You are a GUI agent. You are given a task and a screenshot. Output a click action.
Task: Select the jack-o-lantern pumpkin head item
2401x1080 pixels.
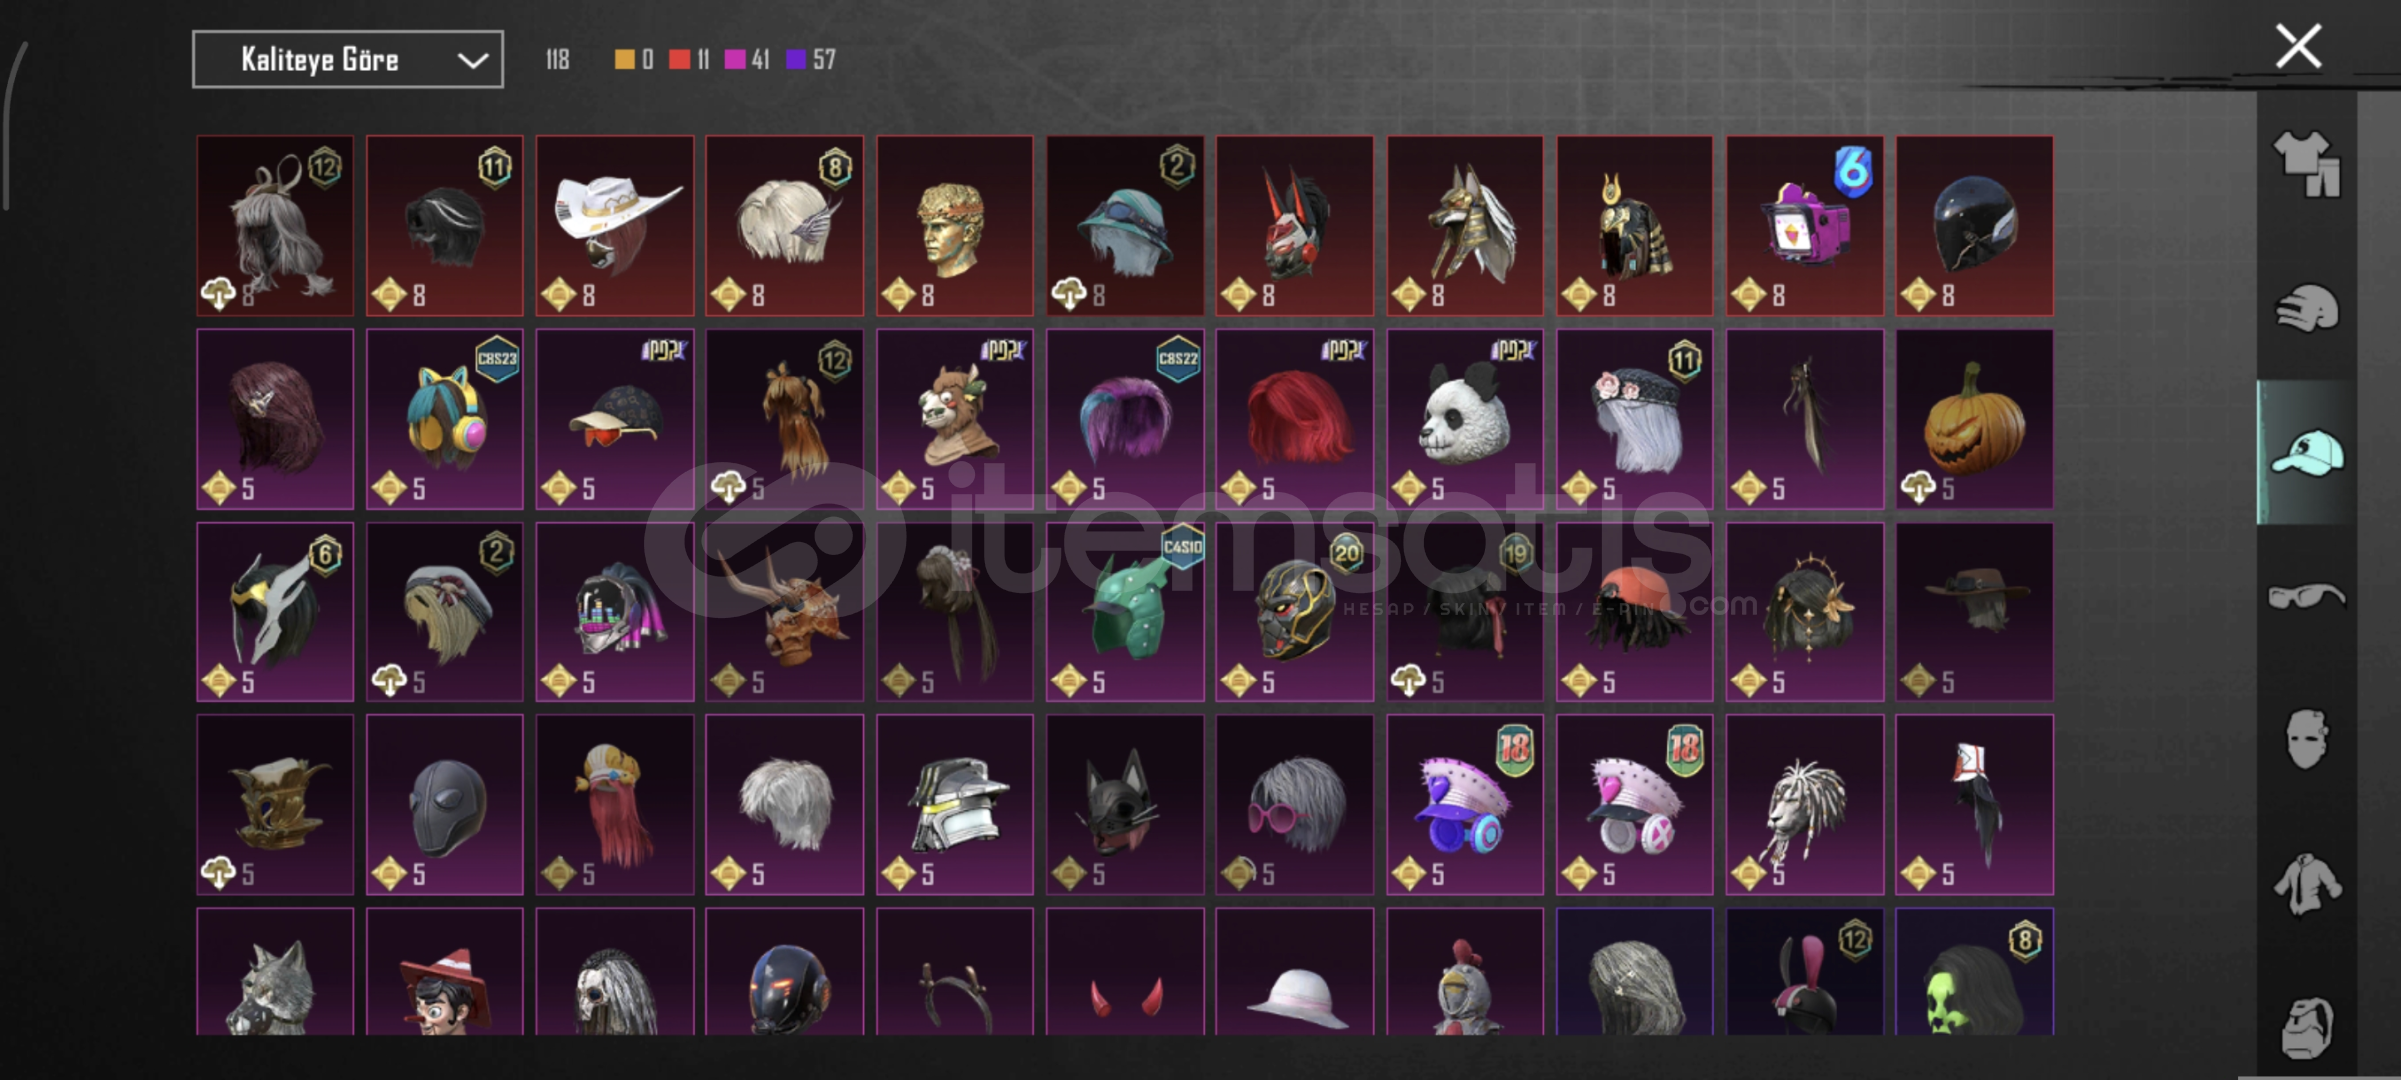1975,419
